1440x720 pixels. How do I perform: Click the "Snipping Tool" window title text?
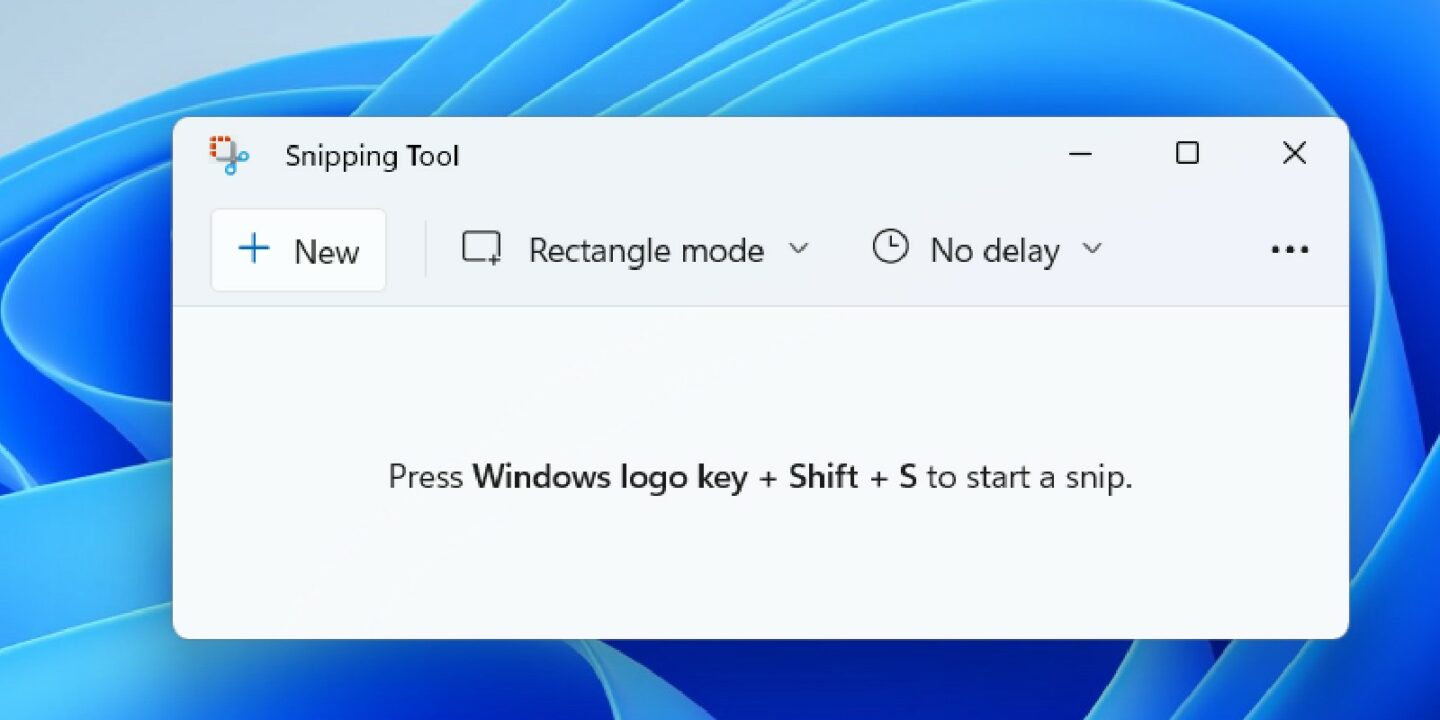(x=372, y=156)
